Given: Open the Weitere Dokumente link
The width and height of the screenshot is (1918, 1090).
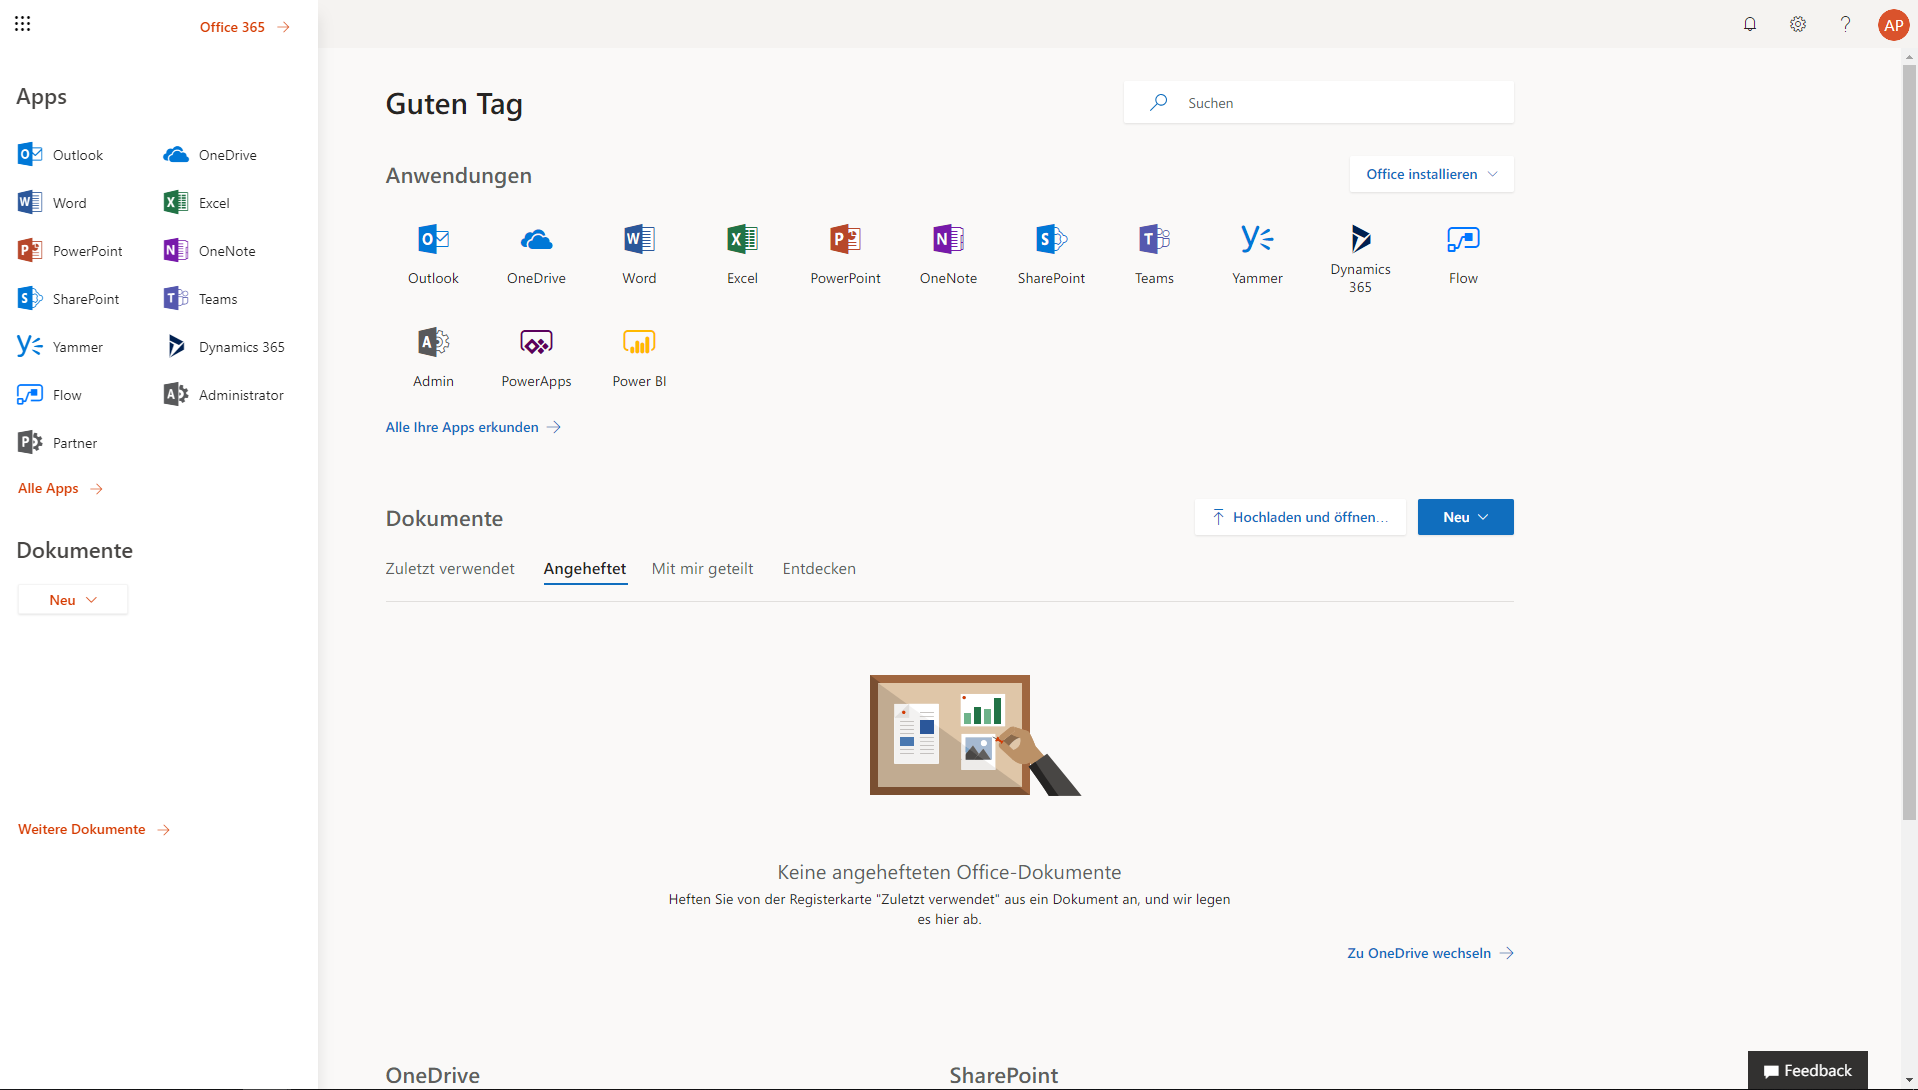Looking at the screenshot, I should click(94, 829).
